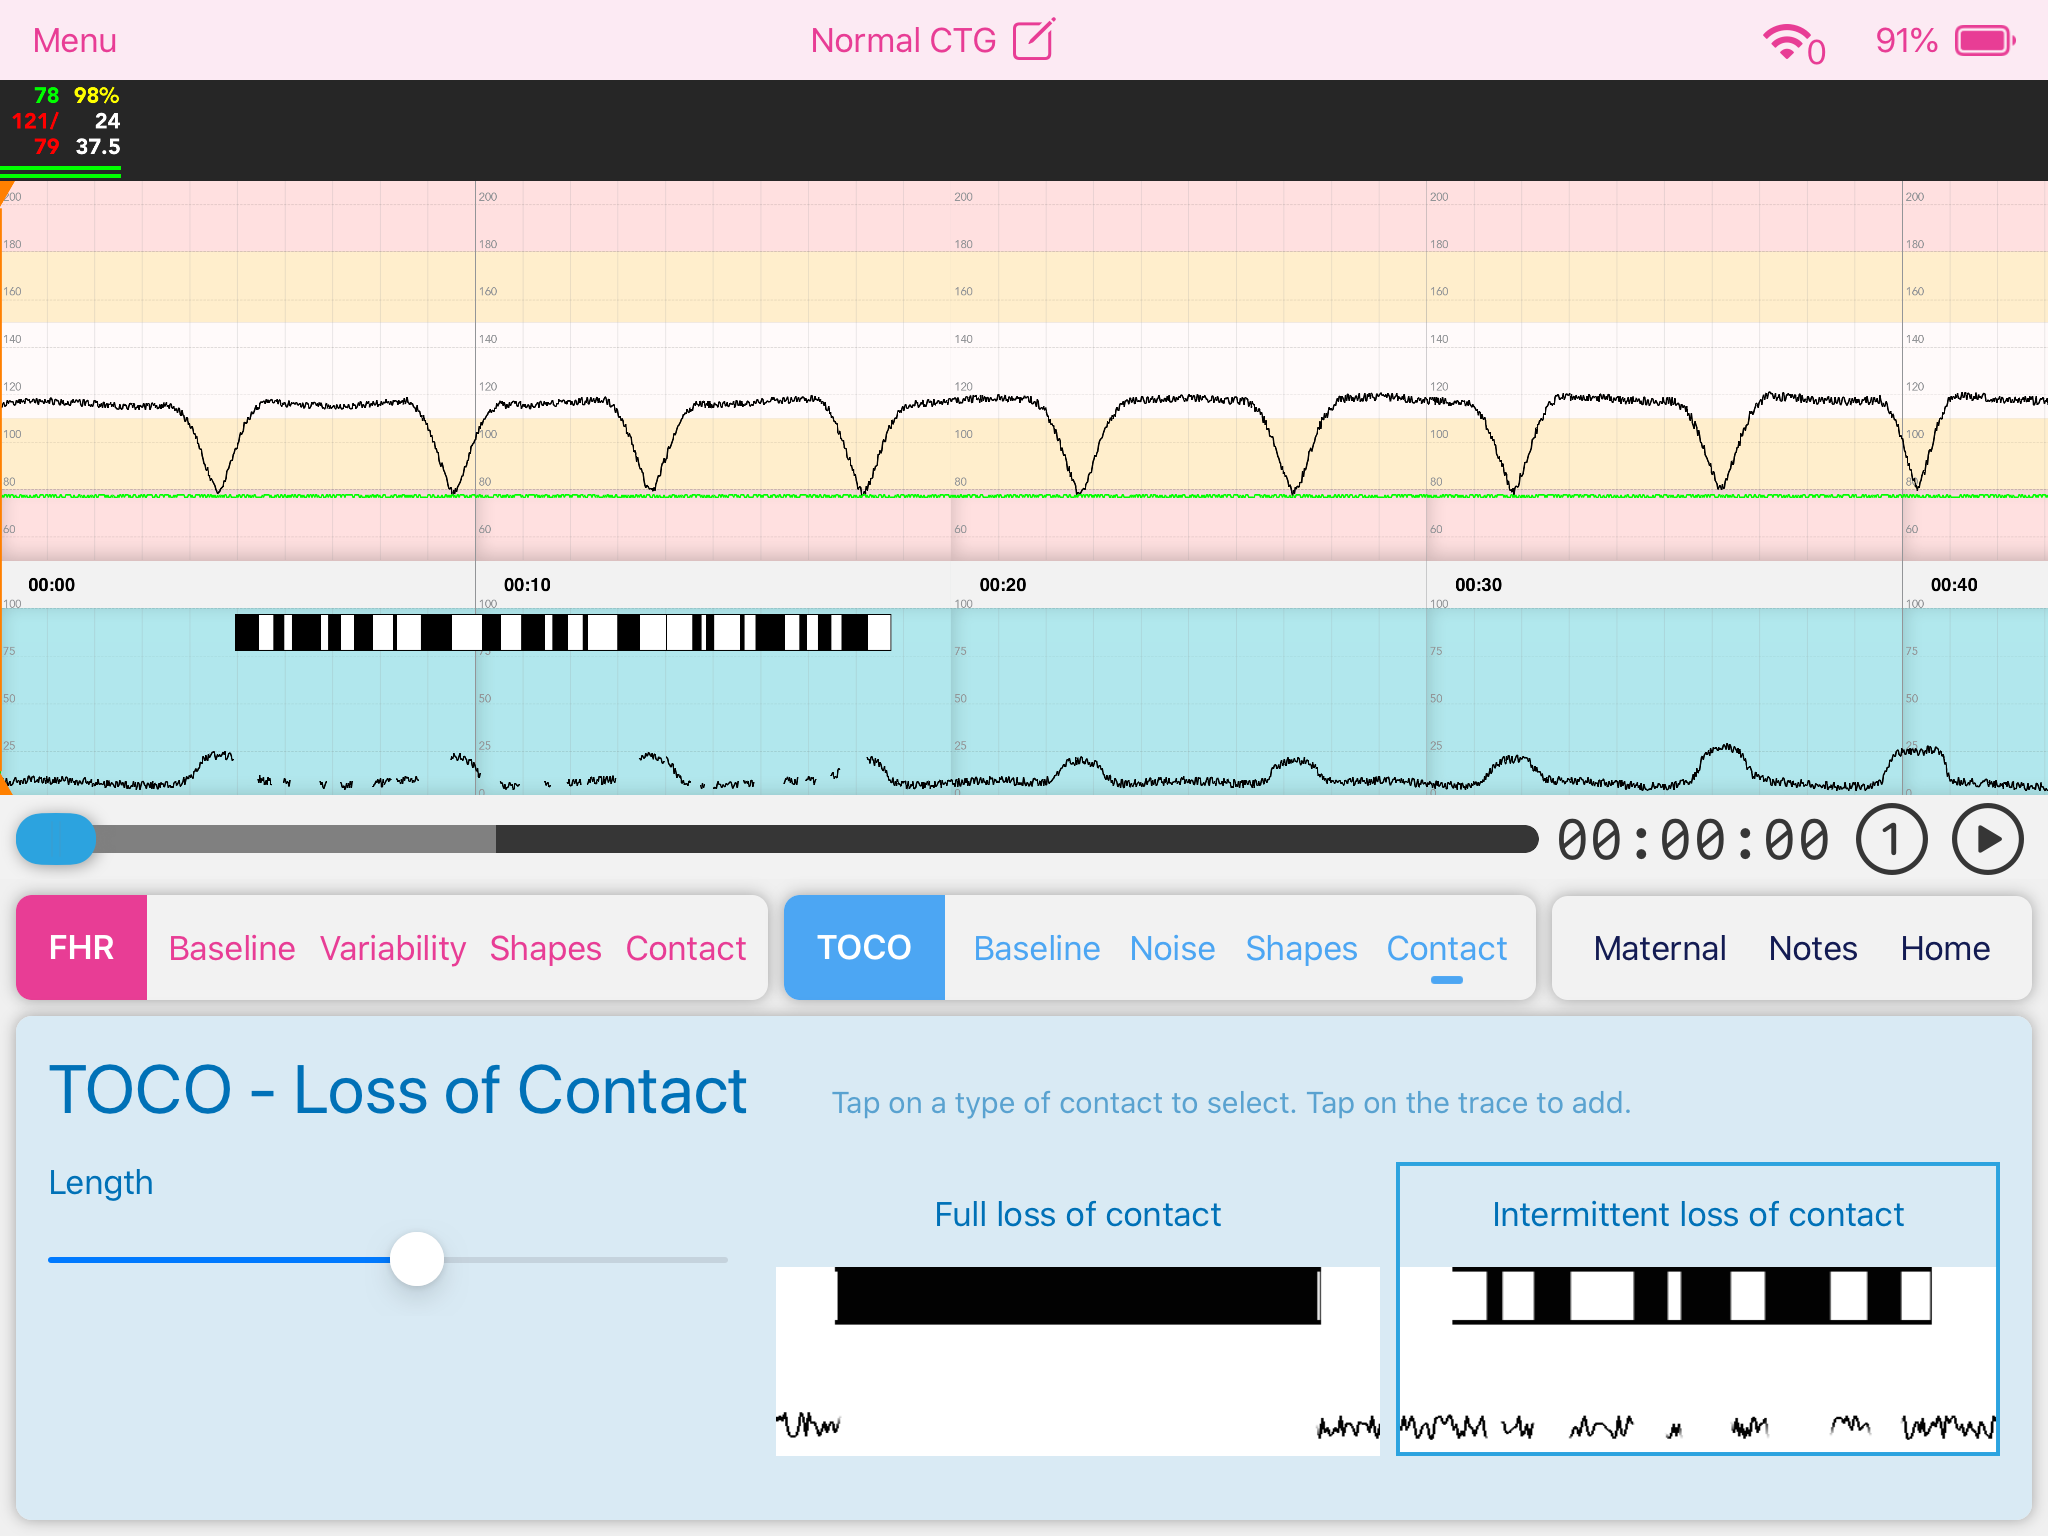Tap the playback speed 1 circle icon
The width and height of the screenshot is (2048, 1536).
click(1891, 840)
